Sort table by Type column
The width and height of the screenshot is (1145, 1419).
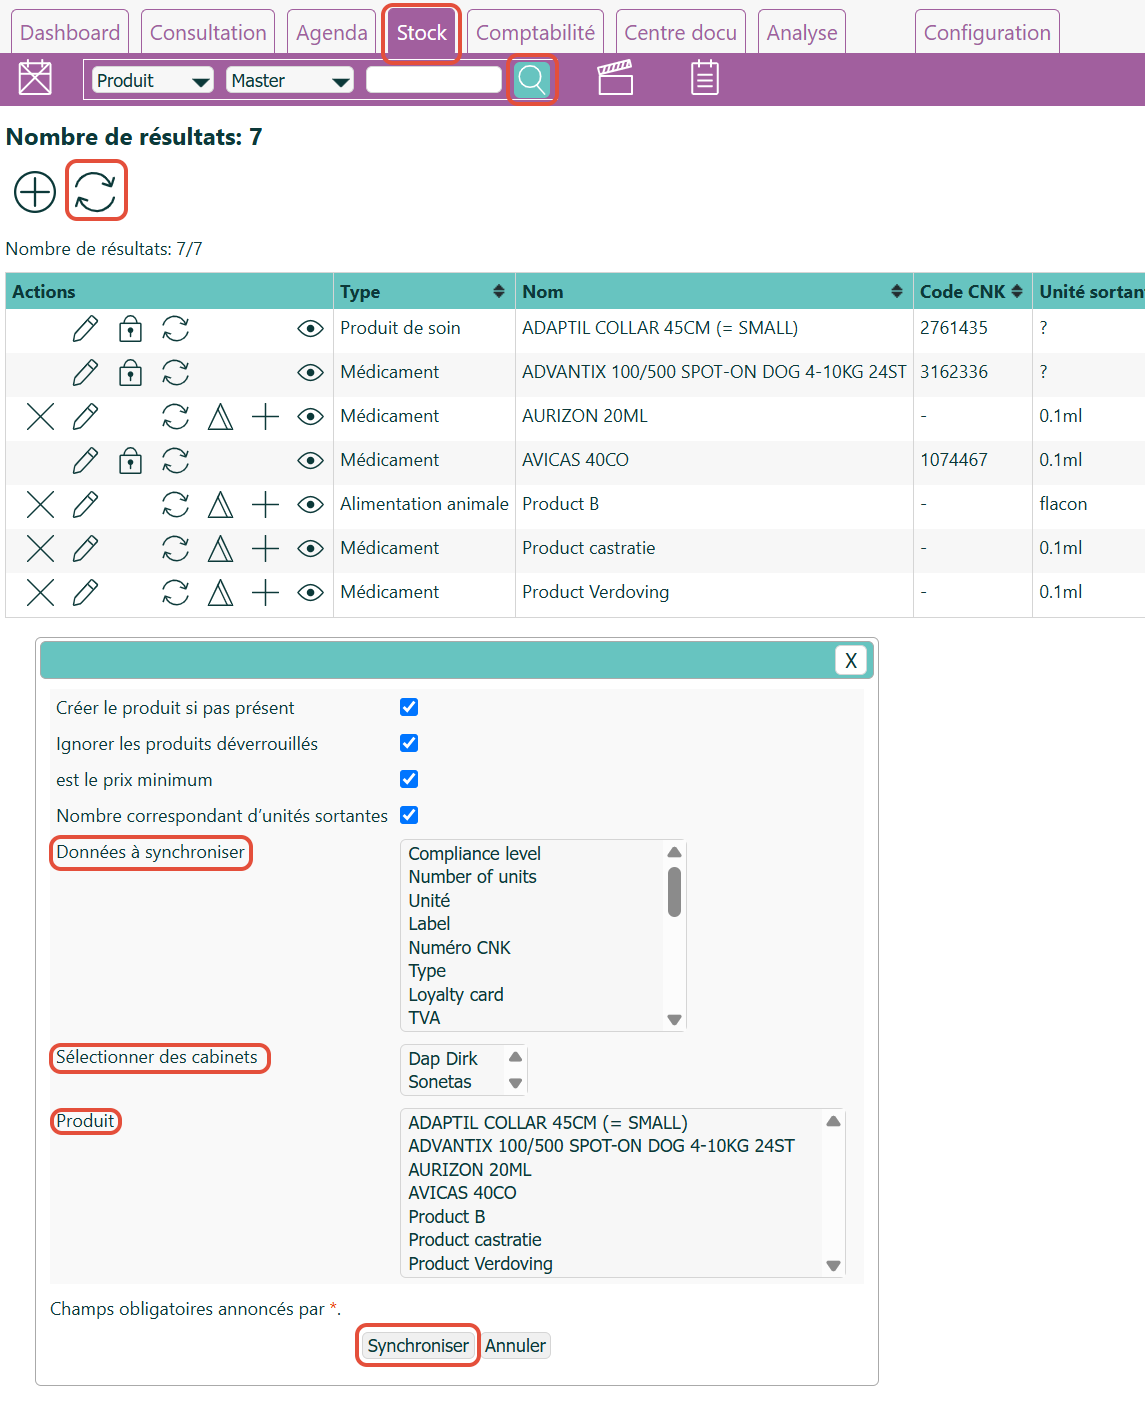[499, 291]
